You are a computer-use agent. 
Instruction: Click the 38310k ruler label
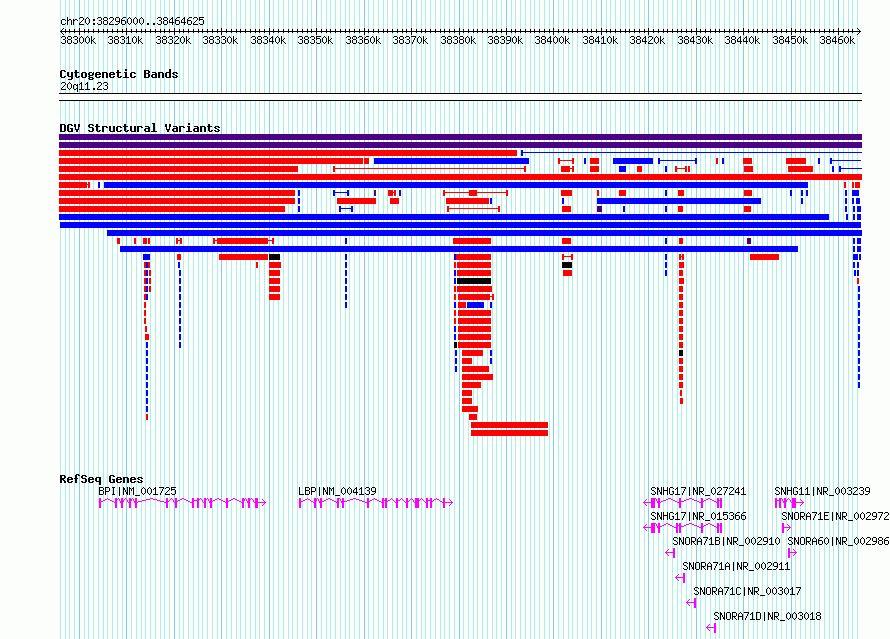(125, 40)
